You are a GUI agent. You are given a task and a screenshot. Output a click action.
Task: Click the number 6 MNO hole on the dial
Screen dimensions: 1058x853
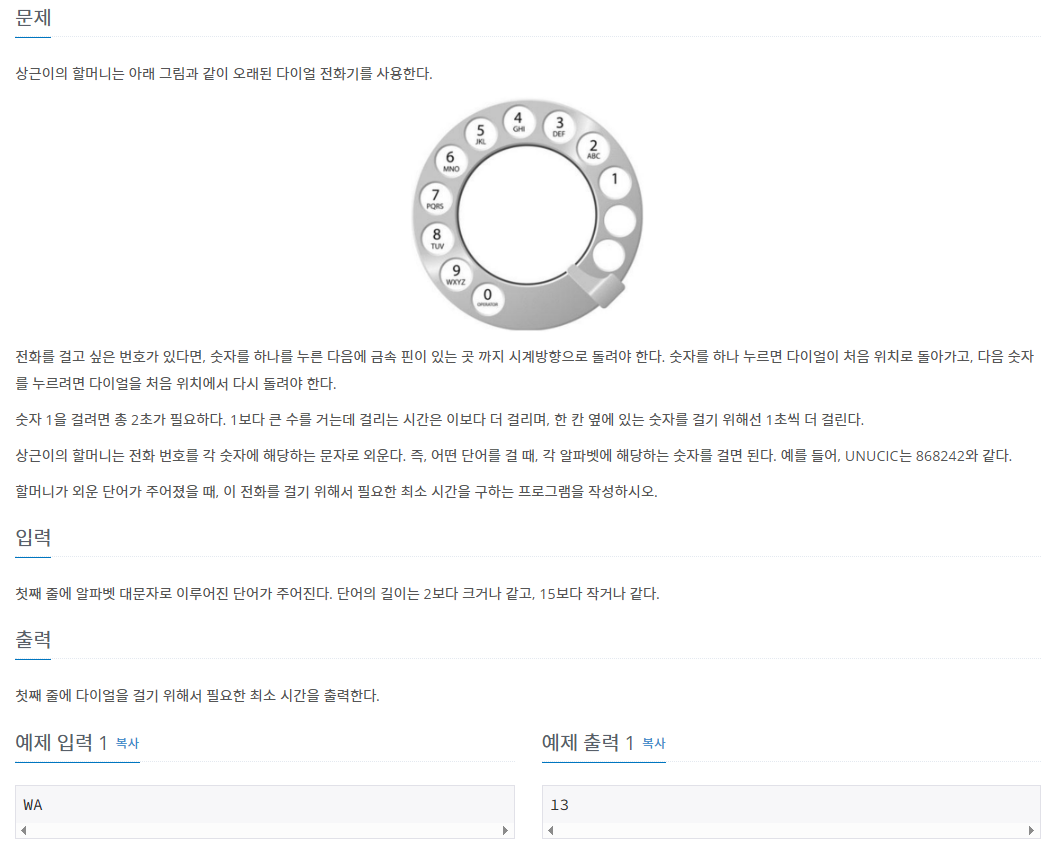[x=450, y=161]
